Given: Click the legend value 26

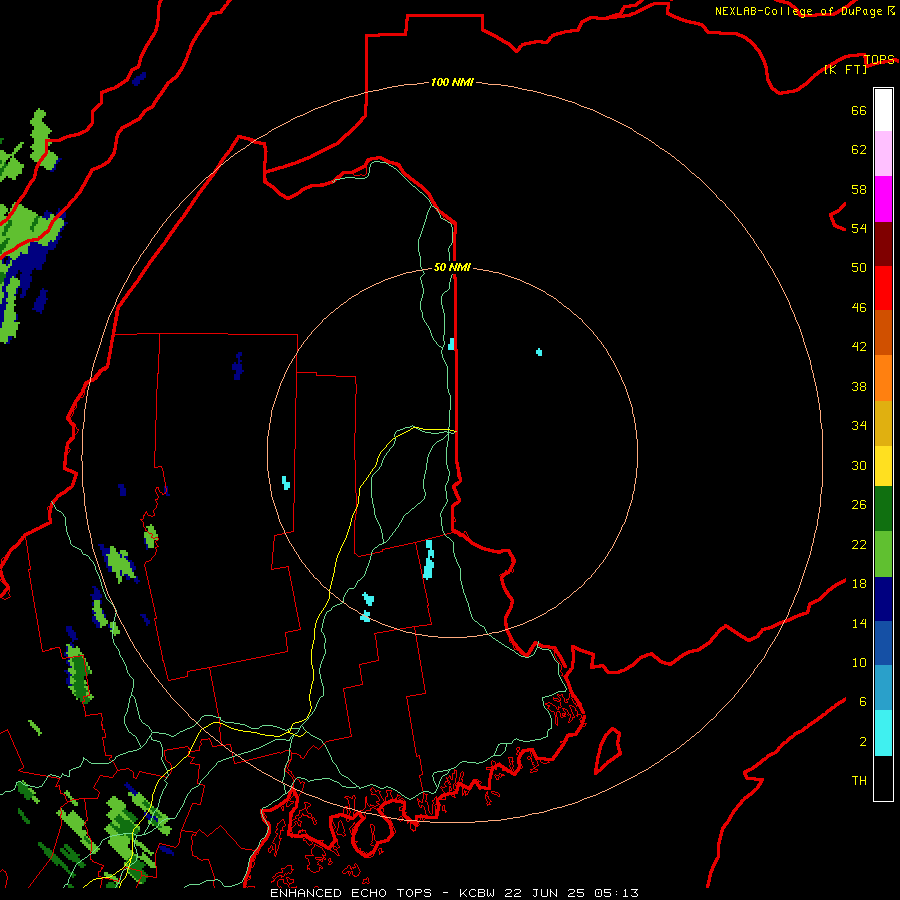Looking at the screenshot, I should click(859, 505).
